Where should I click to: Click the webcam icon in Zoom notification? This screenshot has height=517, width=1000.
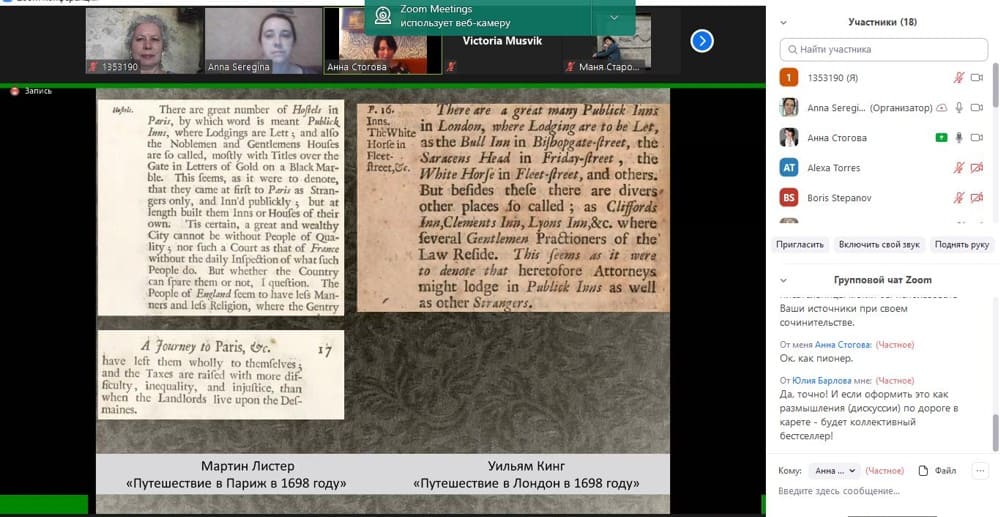click(383, 16)
